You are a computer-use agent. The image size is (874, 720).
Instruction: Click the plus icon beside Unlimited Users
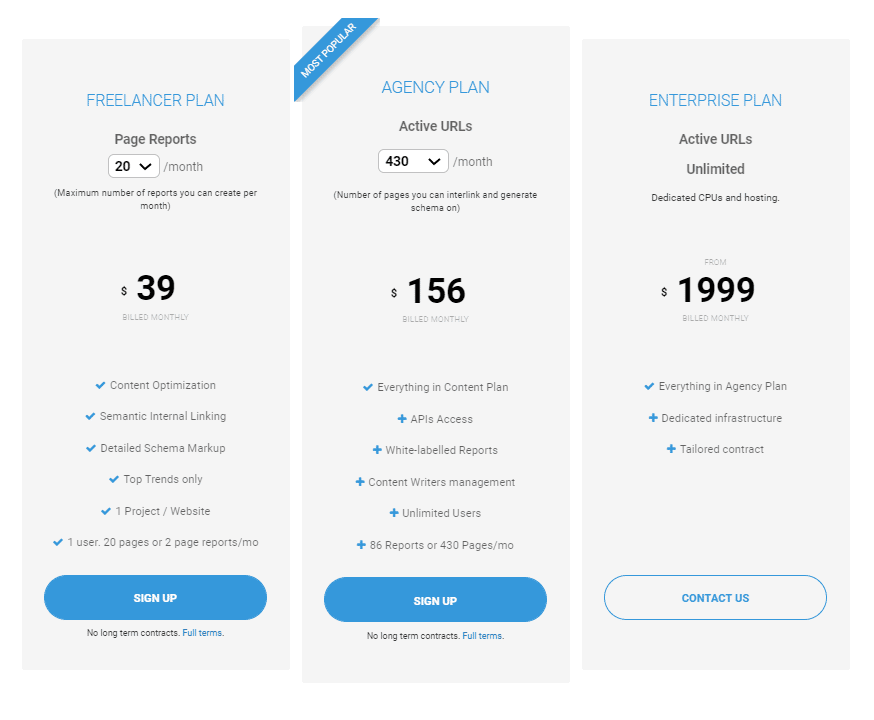(394, 513)
